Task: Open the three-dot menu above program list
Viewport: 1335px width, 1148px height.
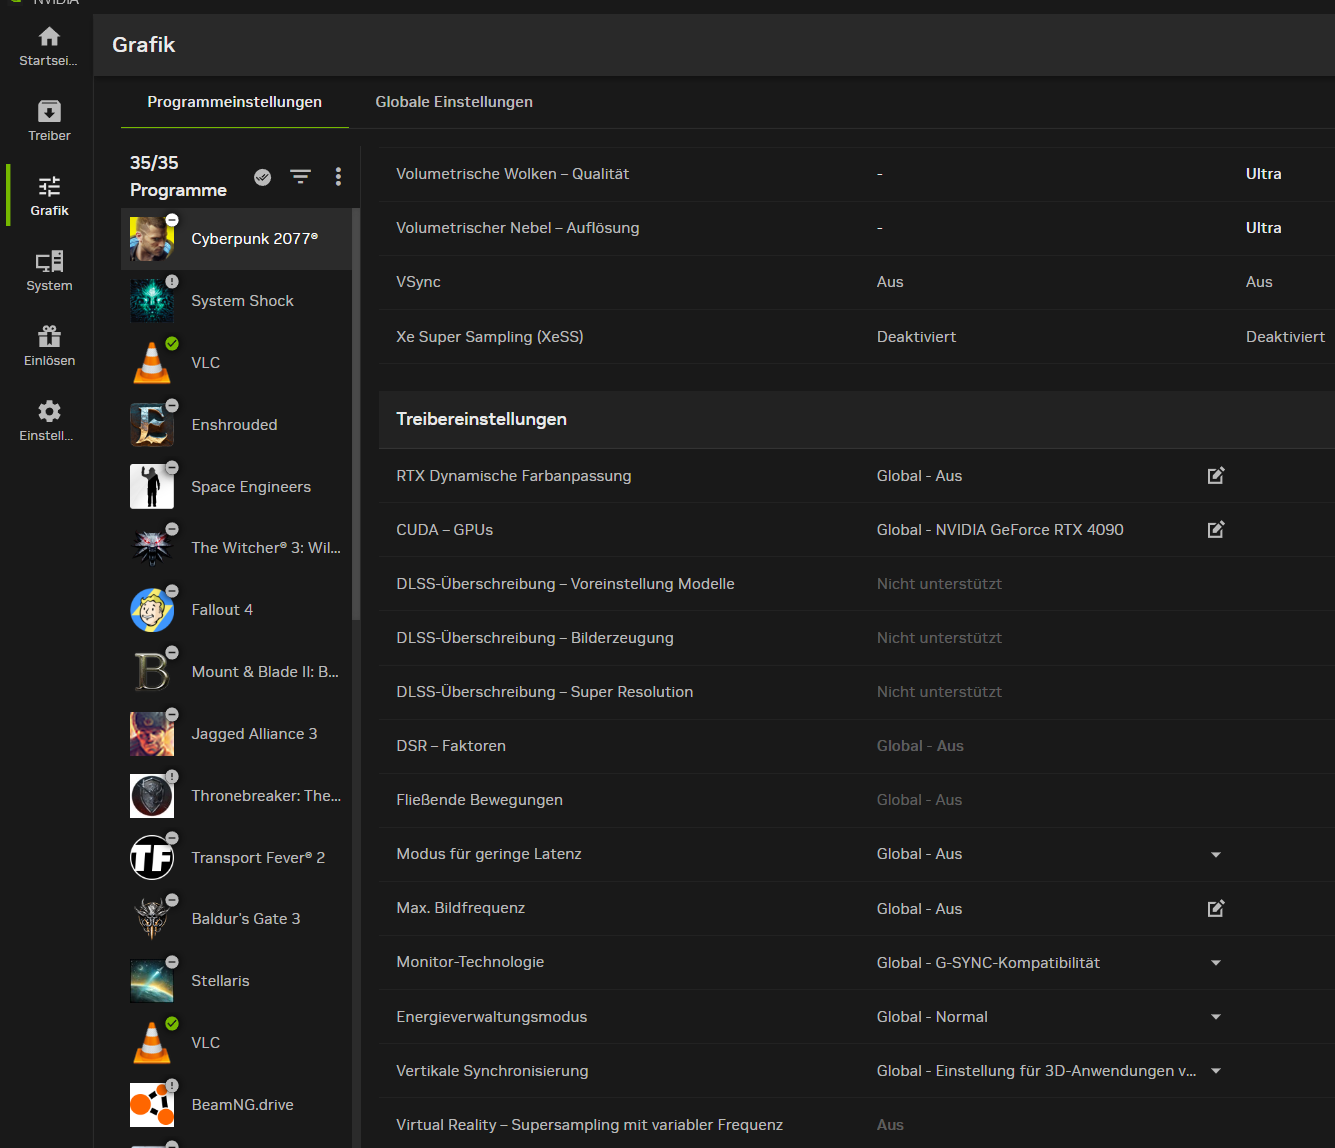Action: 338,177
